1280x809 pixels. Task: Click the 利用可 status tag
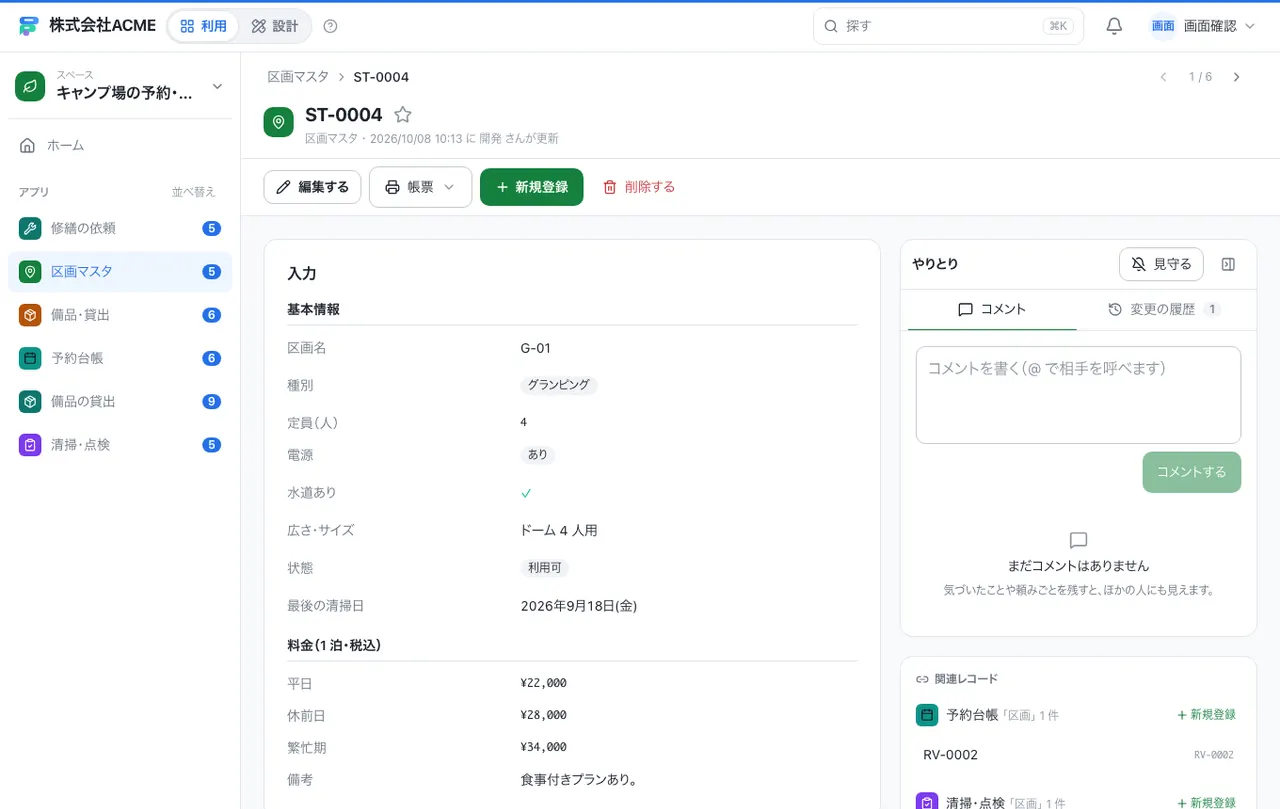point(545,568)
